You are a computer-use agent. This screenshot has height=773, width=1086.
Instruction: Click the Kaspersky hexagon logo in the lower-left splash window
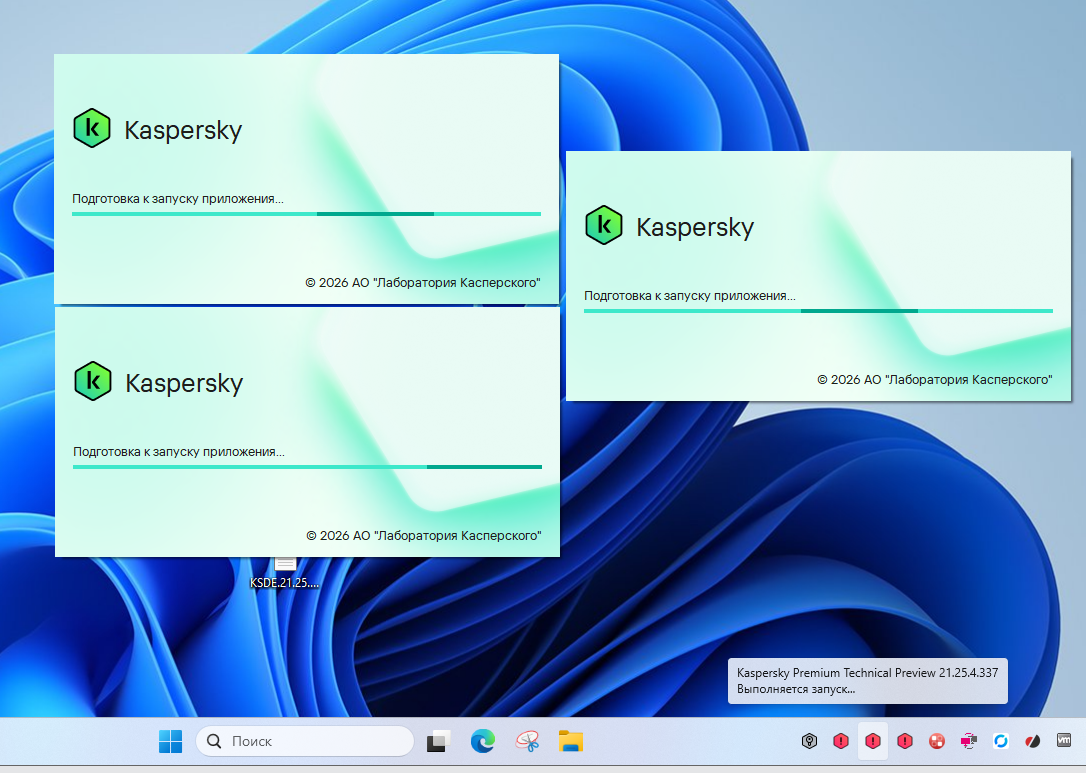coord(93,381)
